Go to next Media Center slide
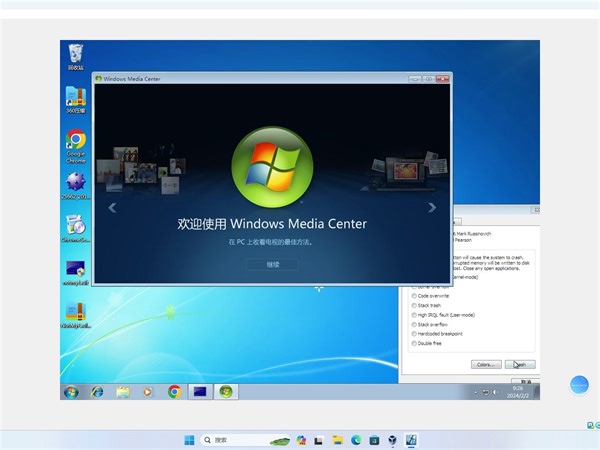 [432, 207]
